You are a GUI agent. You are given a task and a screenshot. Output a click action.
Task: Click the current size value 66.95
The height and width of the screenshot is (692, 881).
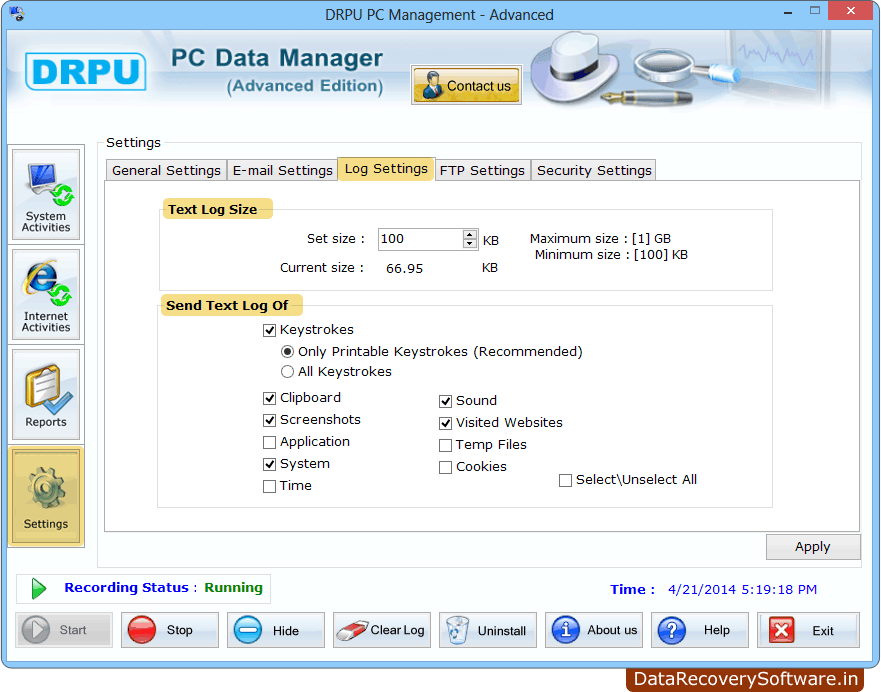click(x=405, y=268)
